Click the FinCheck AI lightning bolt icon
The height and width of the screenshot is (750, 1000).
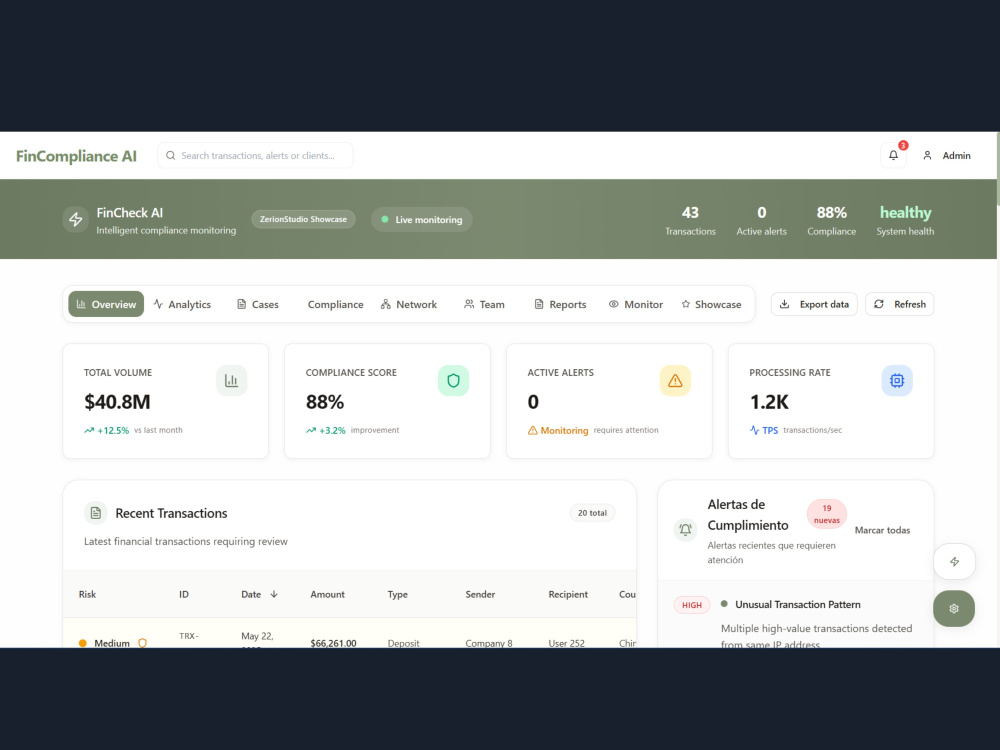tap(76, 219)
